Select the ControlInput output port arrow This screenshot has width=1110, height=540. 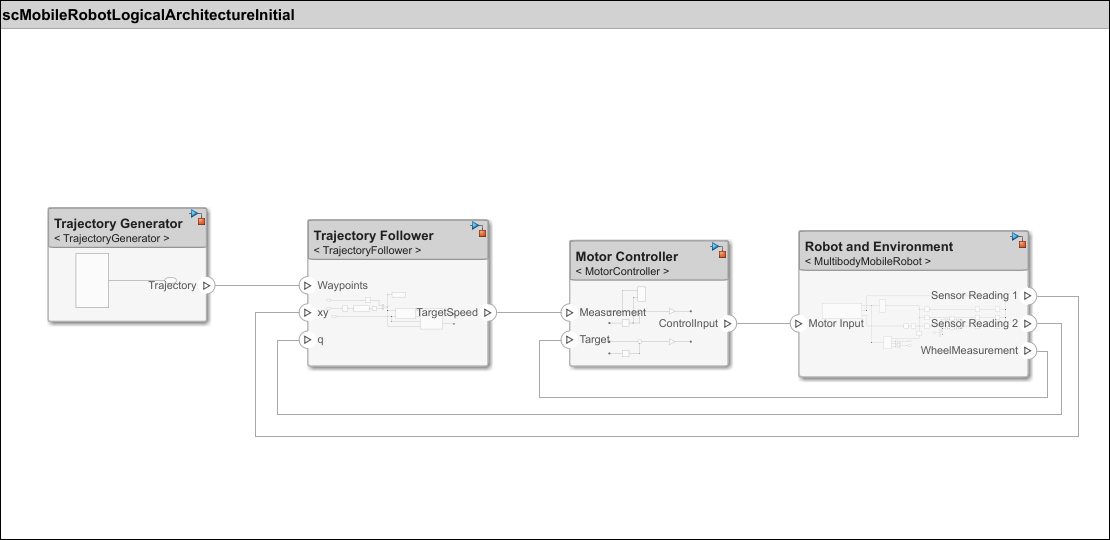click(x=728, y=323)
